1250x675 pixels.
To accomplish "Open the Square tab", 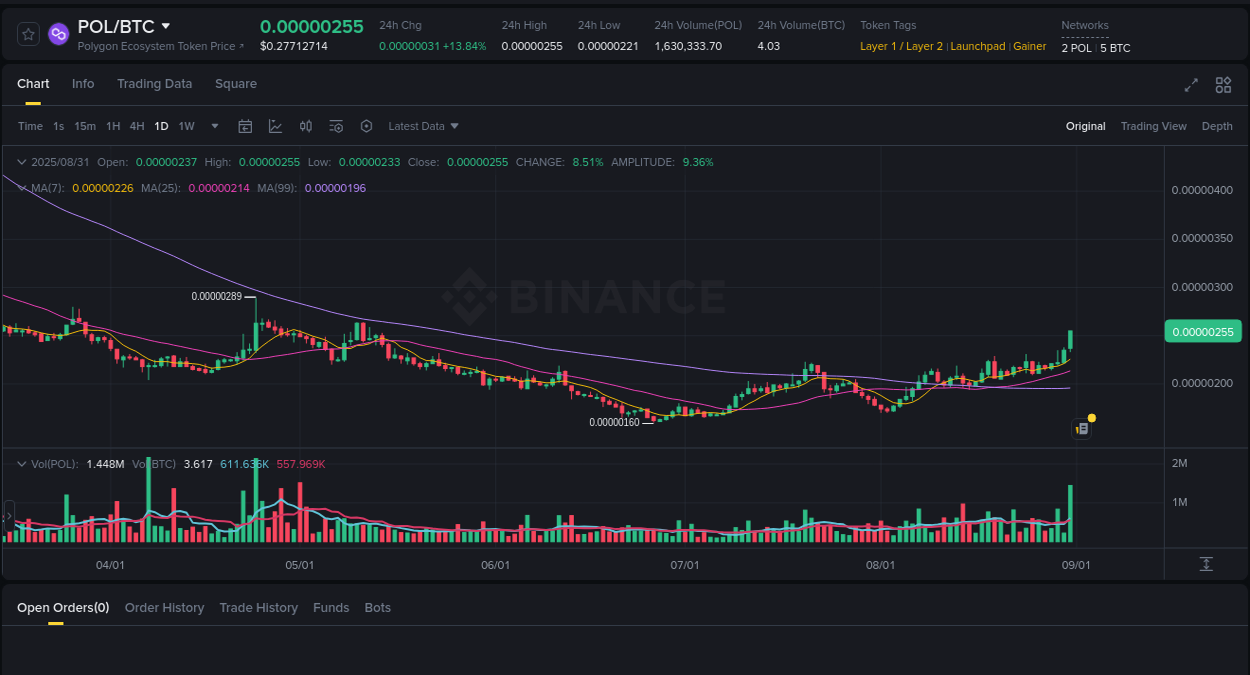I will click(236, 84).
